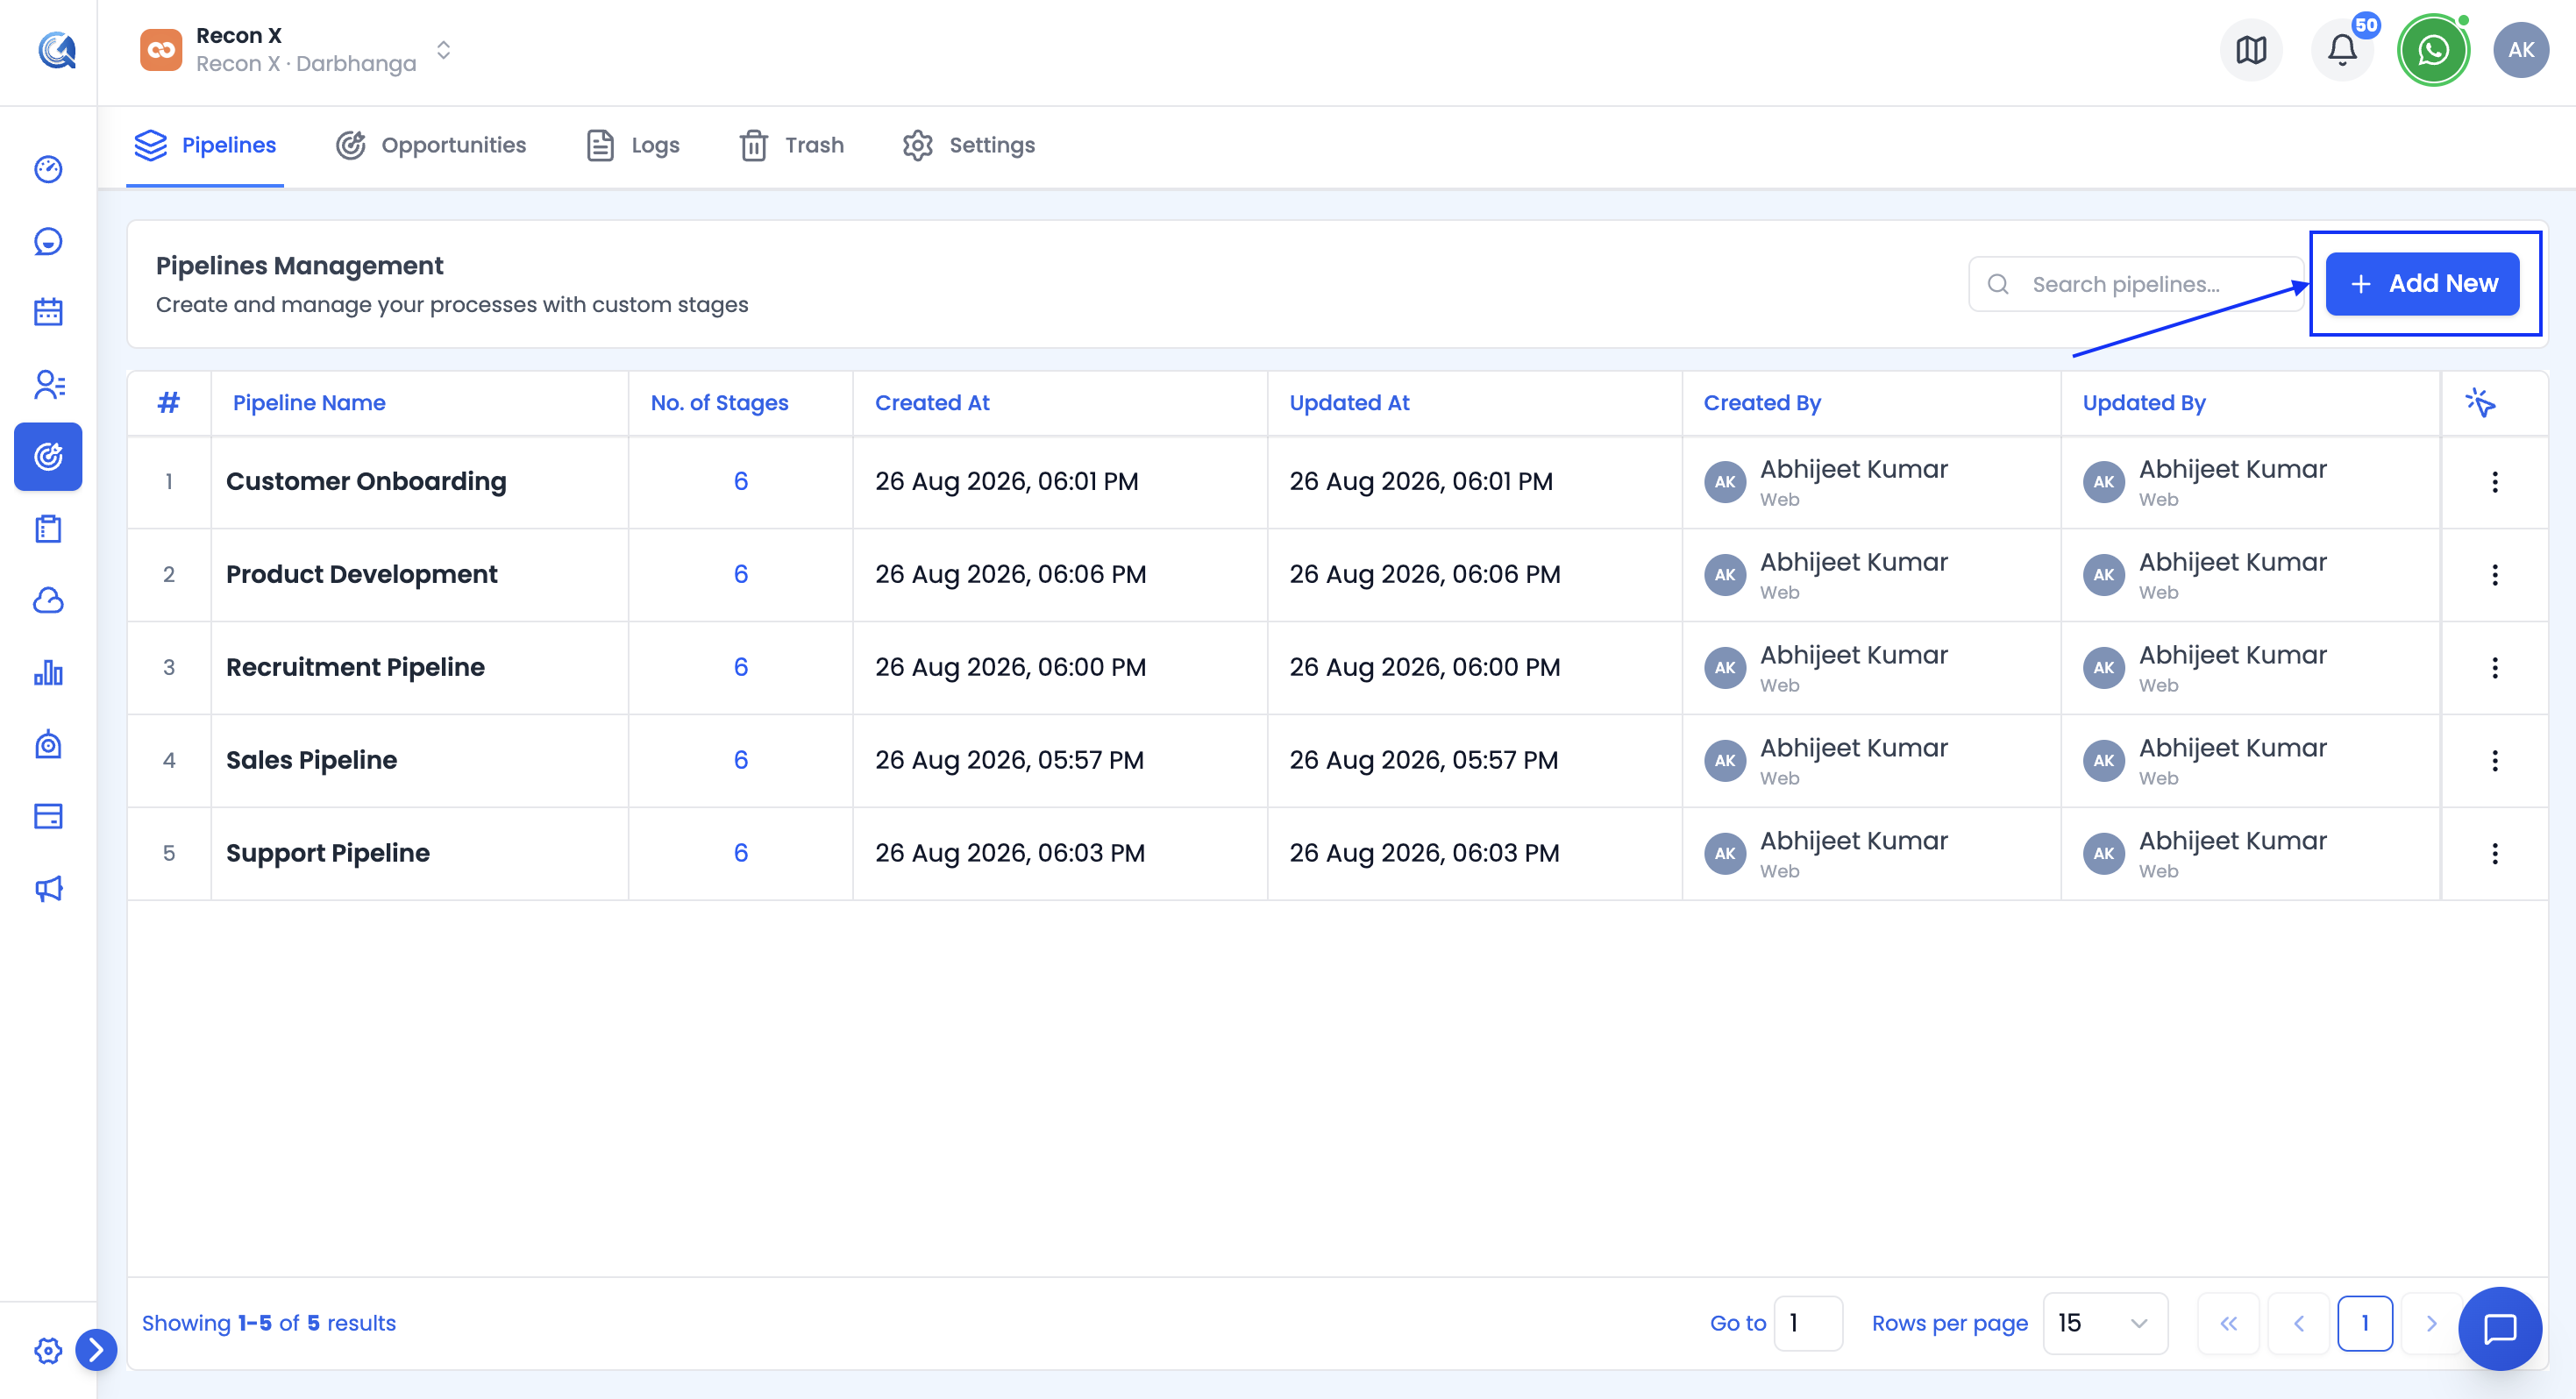Open the Recruitment Pipeline row name
Viewport: 2576px width, 1399px height.
click(355, 667)
